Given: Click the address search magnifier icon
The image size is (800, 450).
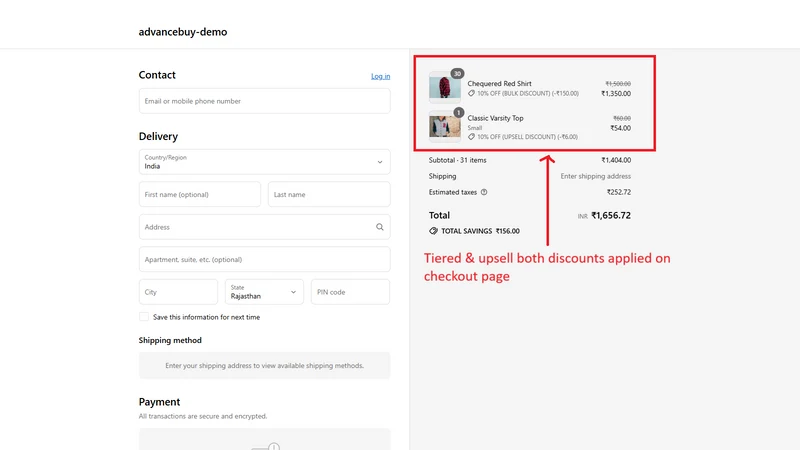Looking at the screenshot, I should click(380, 227).
